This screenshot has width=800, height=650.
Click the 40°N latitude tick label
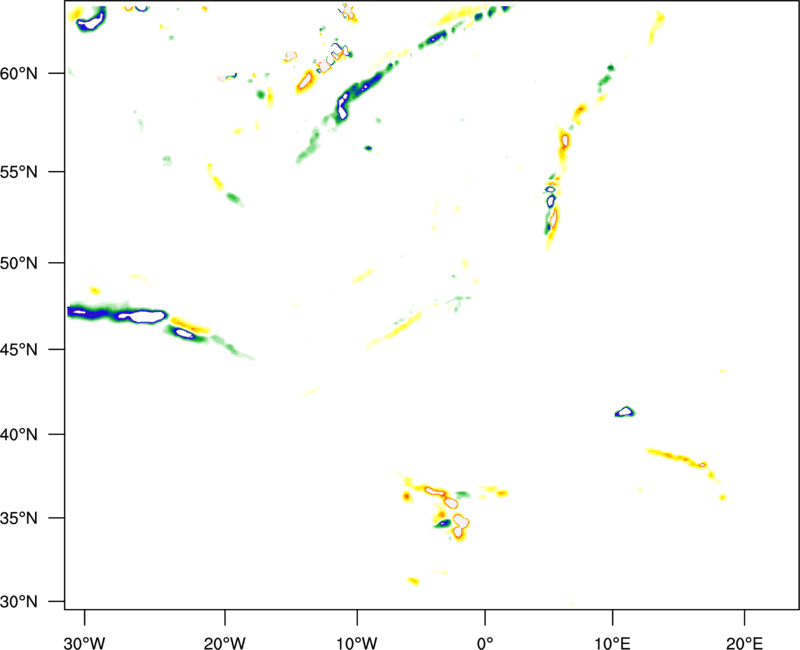[x=19, y=435]
